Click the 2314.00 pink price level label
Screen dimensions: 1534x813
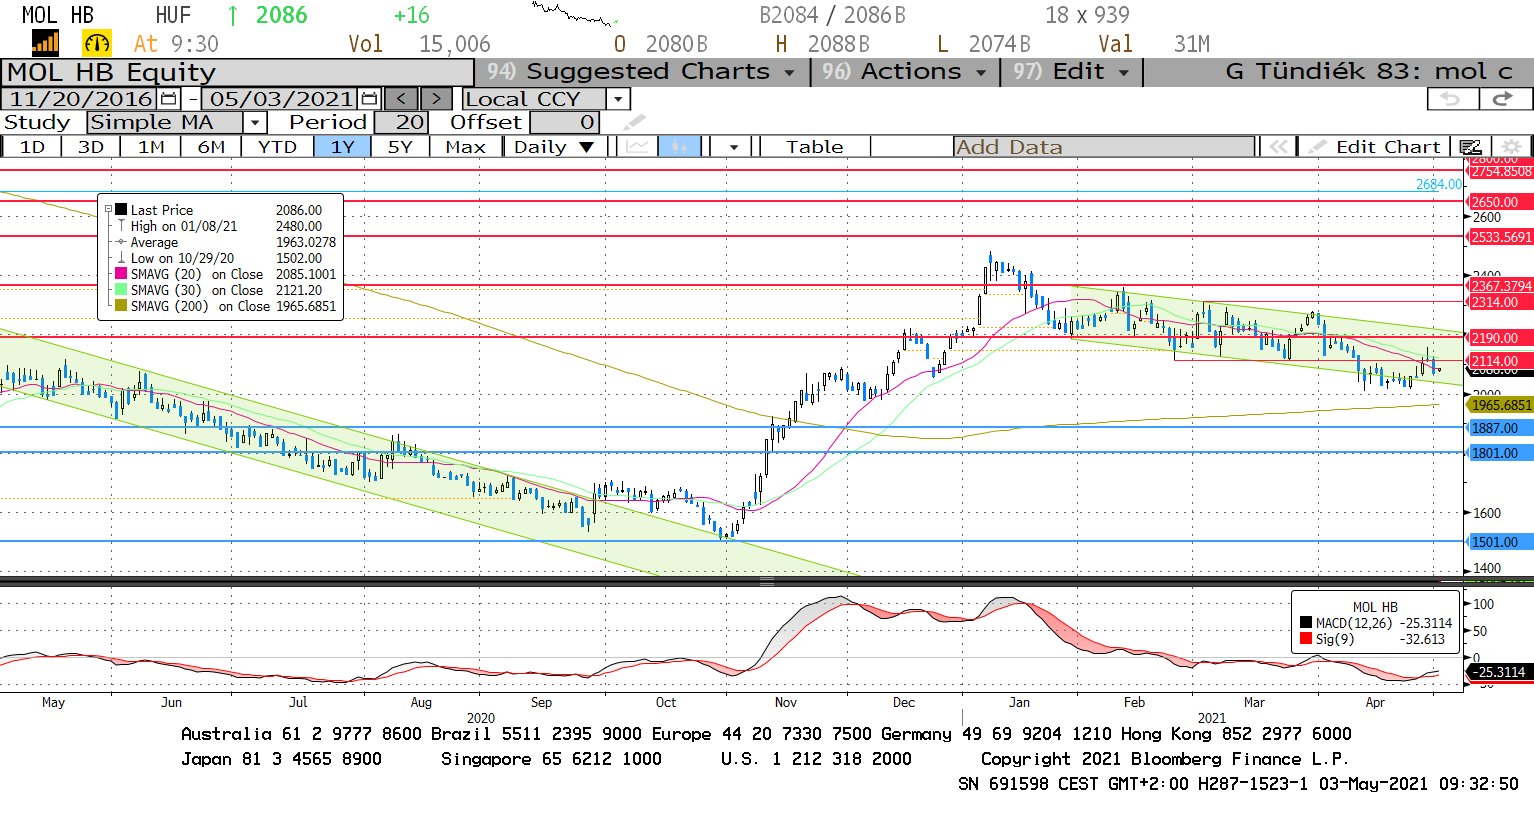point(1498,302)
